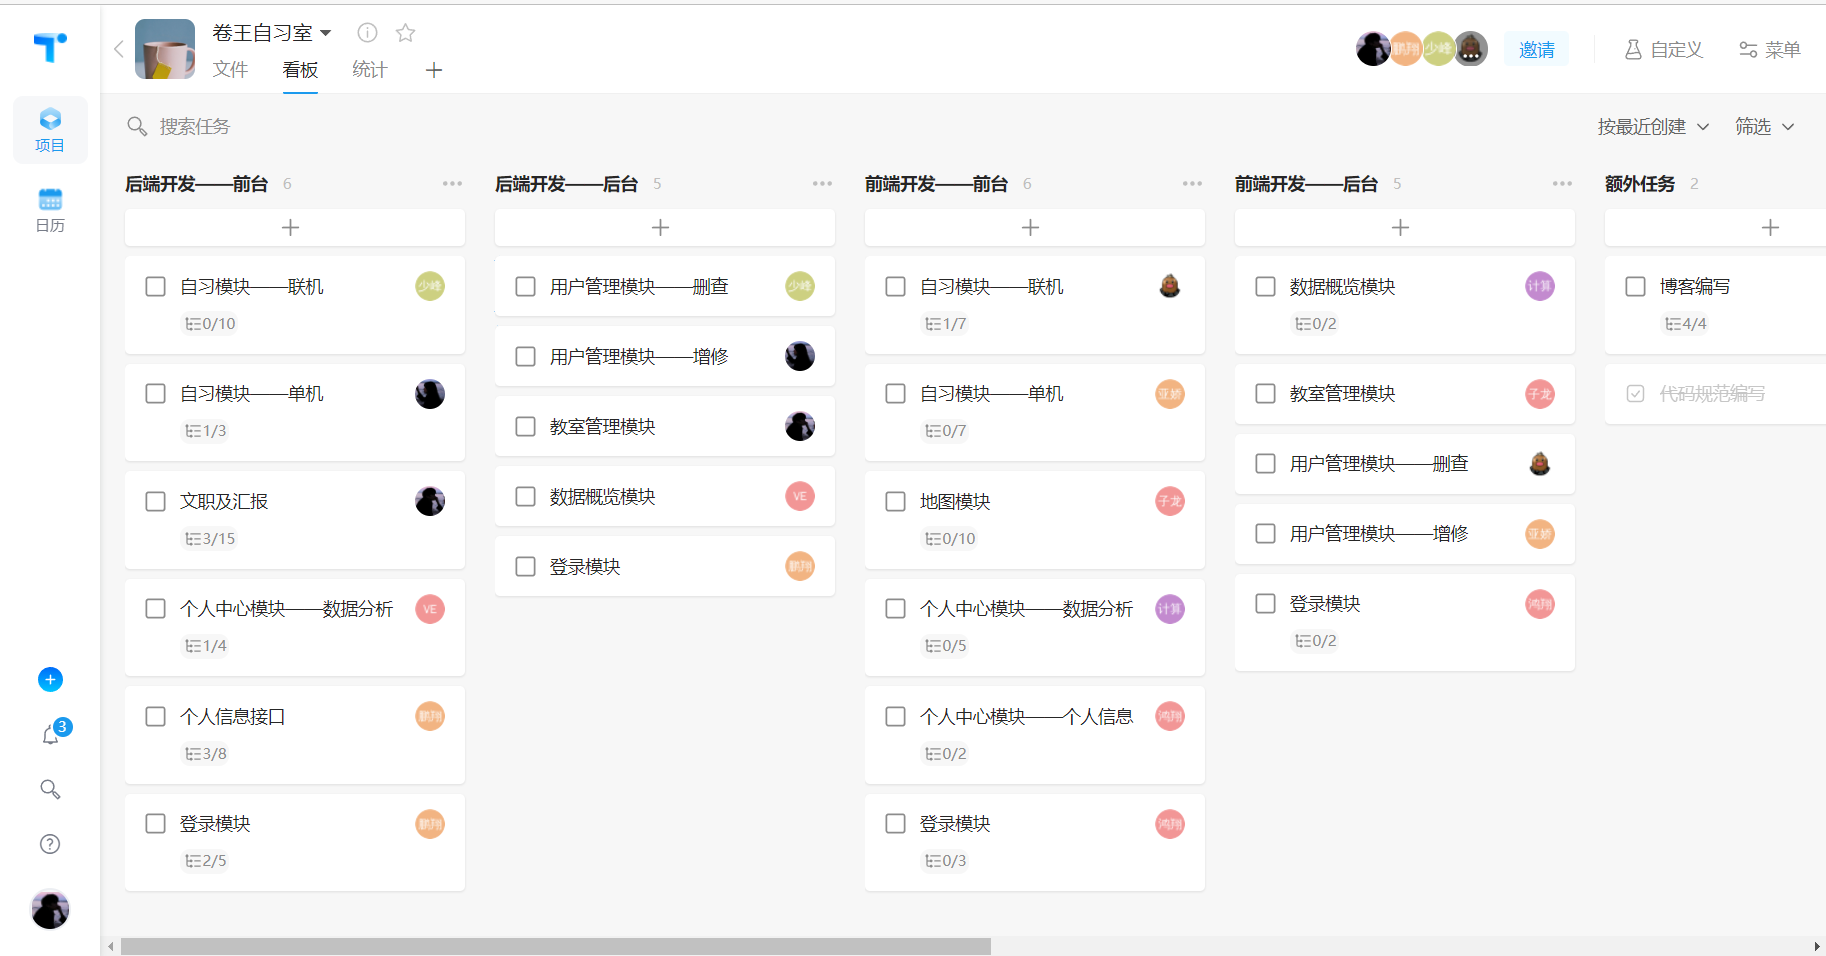Click the 额外任务 column title

point(1640,184)
